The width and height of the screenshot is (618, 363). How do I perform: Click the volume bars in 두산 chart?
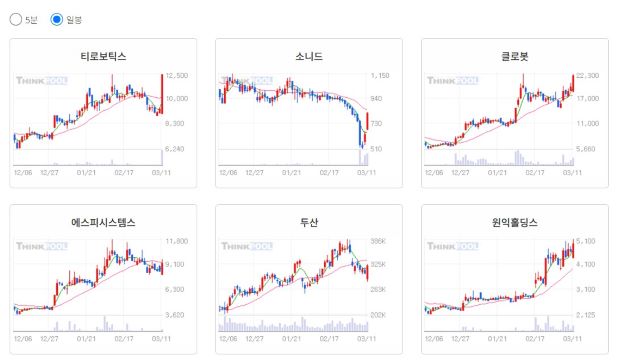click(294, 324)
